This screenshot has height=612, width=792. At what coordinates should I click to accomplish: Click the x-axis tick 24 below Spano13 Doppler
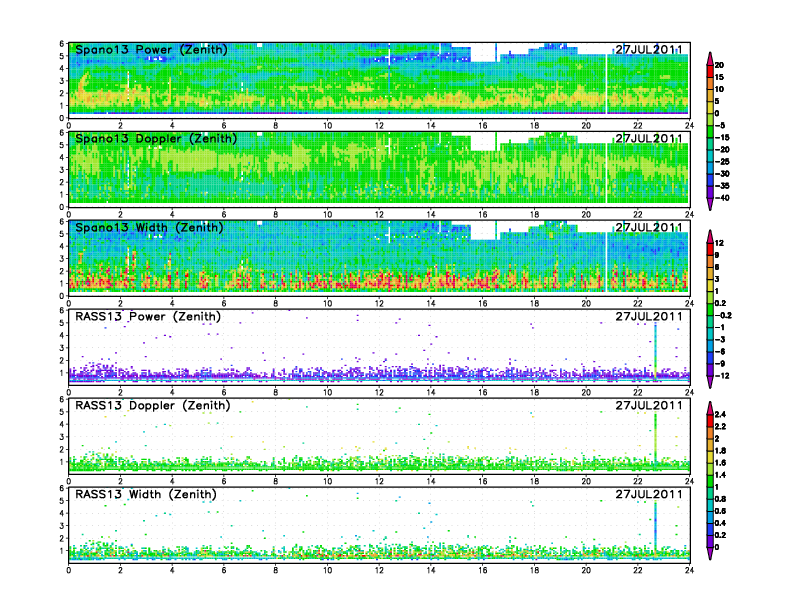(689, 215)
